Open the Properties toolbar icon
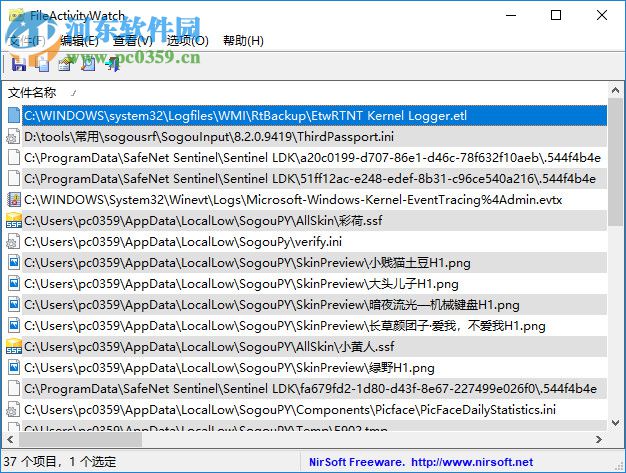 pyautogui.click(x=65, y=64)
